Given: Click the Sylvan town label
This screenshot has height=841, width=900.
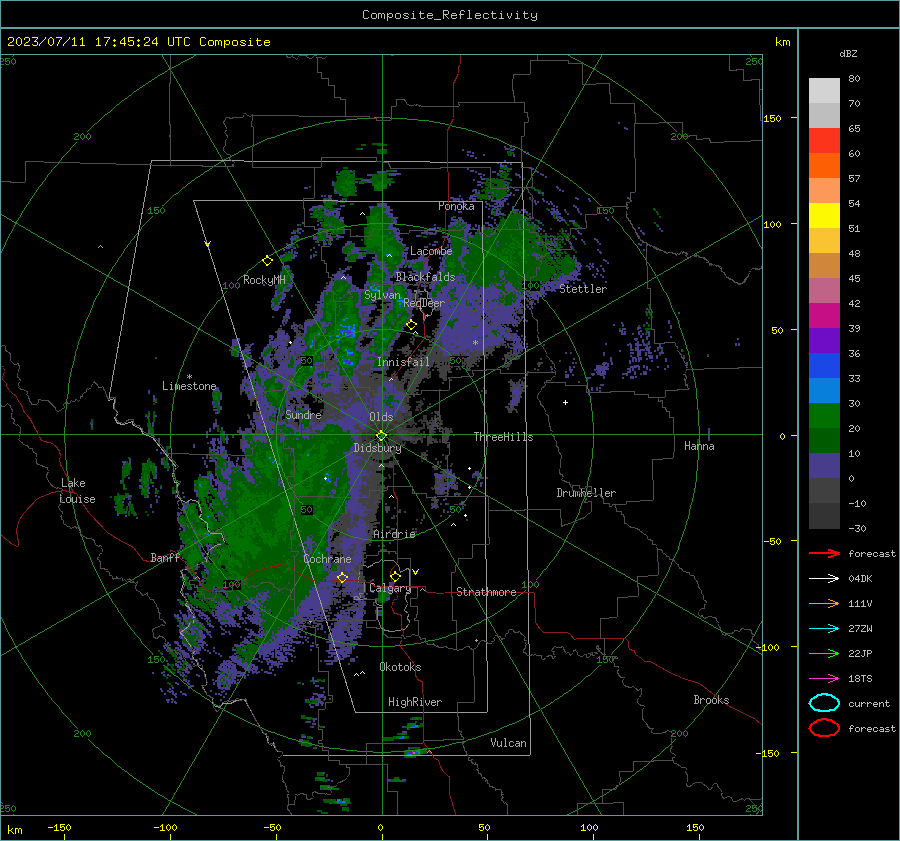Looking at the screenshot, I should click(382, 295).
